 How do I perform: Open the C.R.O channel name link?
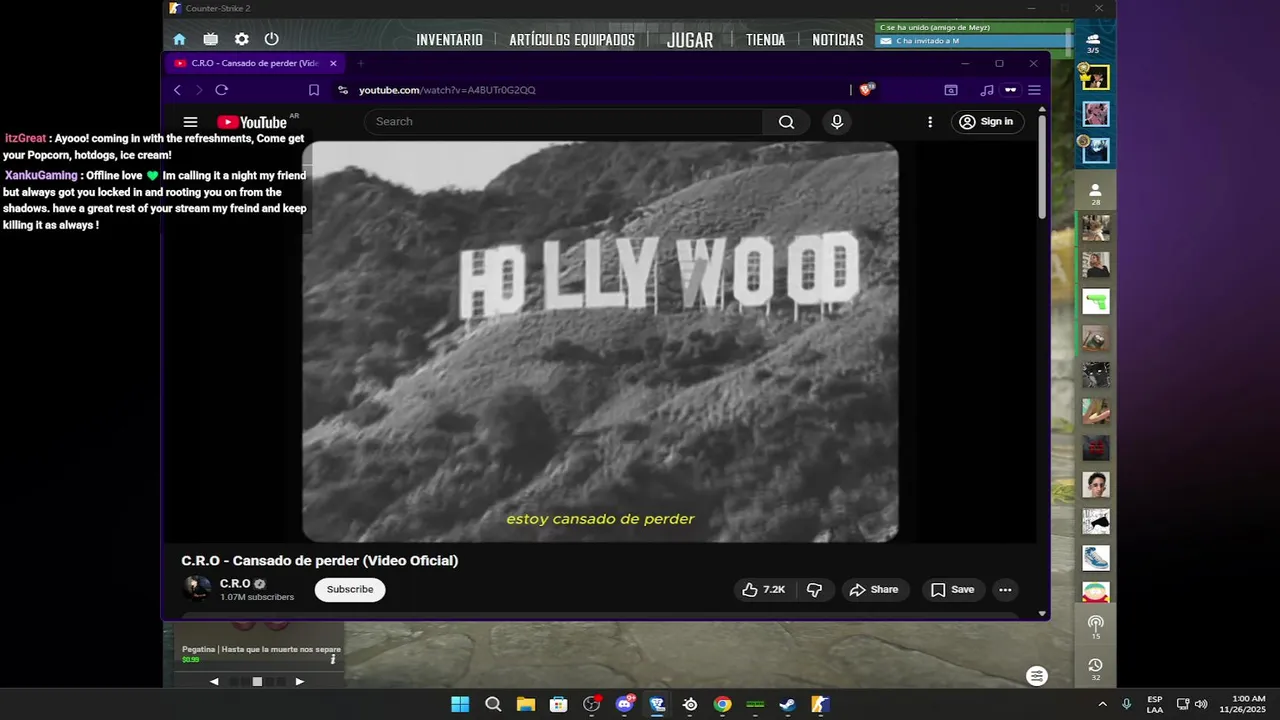[x=235, y=583]
